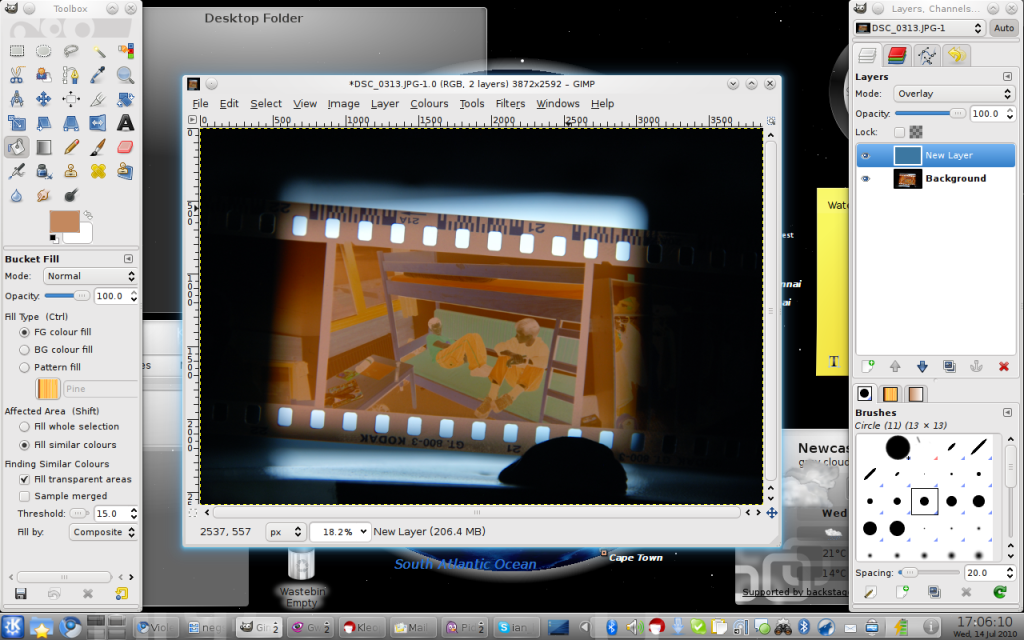Select the Fuzzy Select magic wand tool
This screenshot has height=640, width=1024.
pos(98,50)
